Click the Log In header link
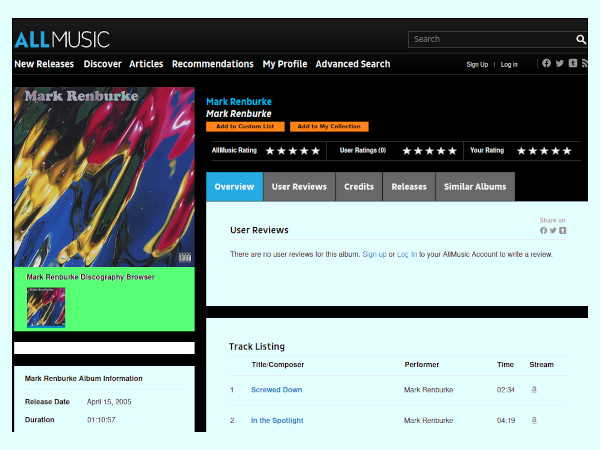Viewport: 600px width, 450px height. point(509,65)
